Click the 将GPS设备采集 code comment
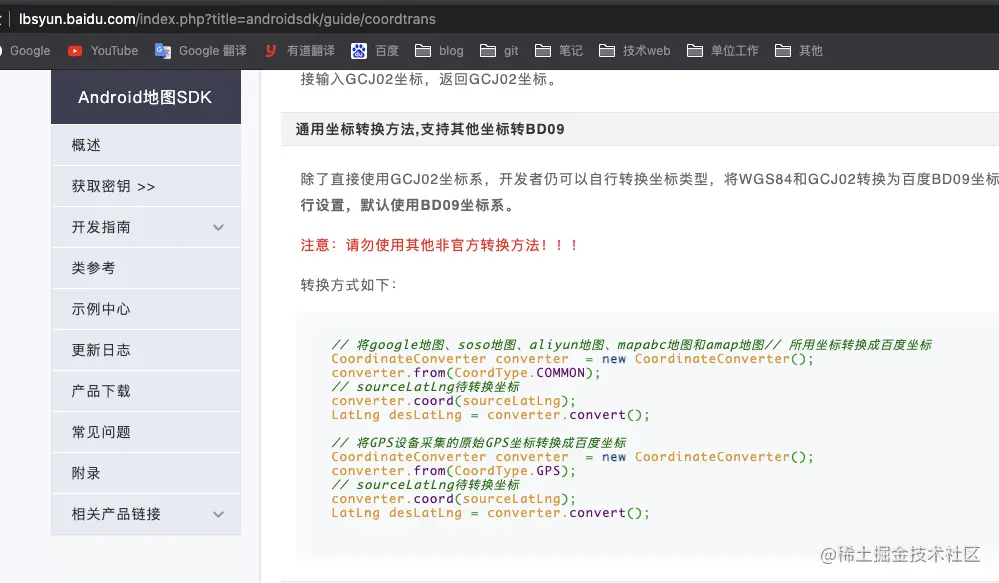 click(x=478, y=443)
